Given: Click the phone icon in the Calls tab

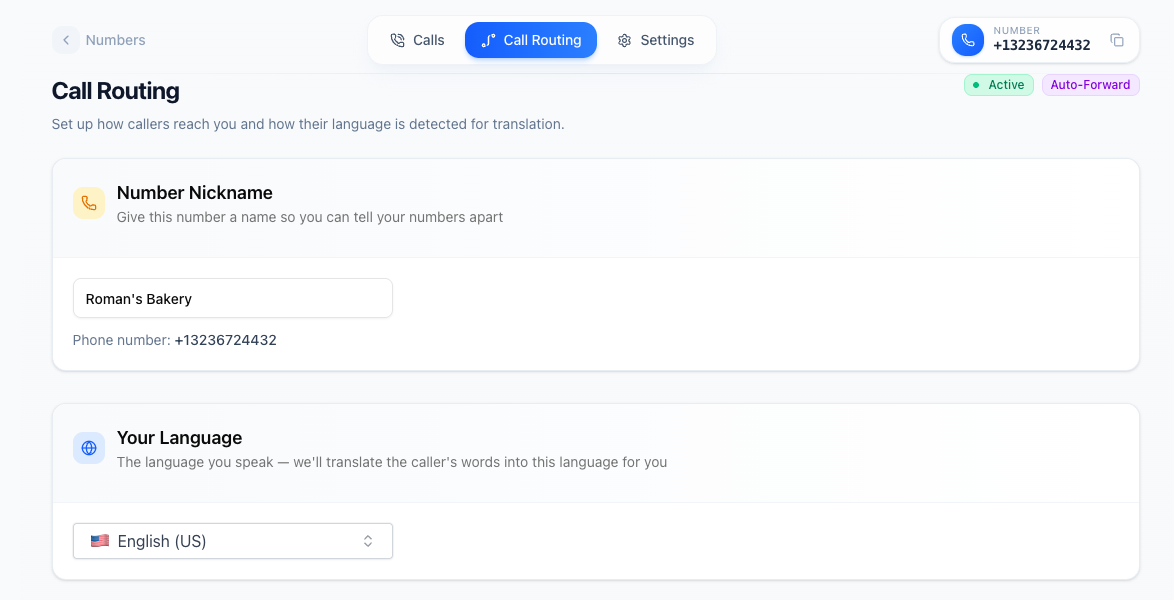Looking at the screenshot, I should [x=398, y=40].
